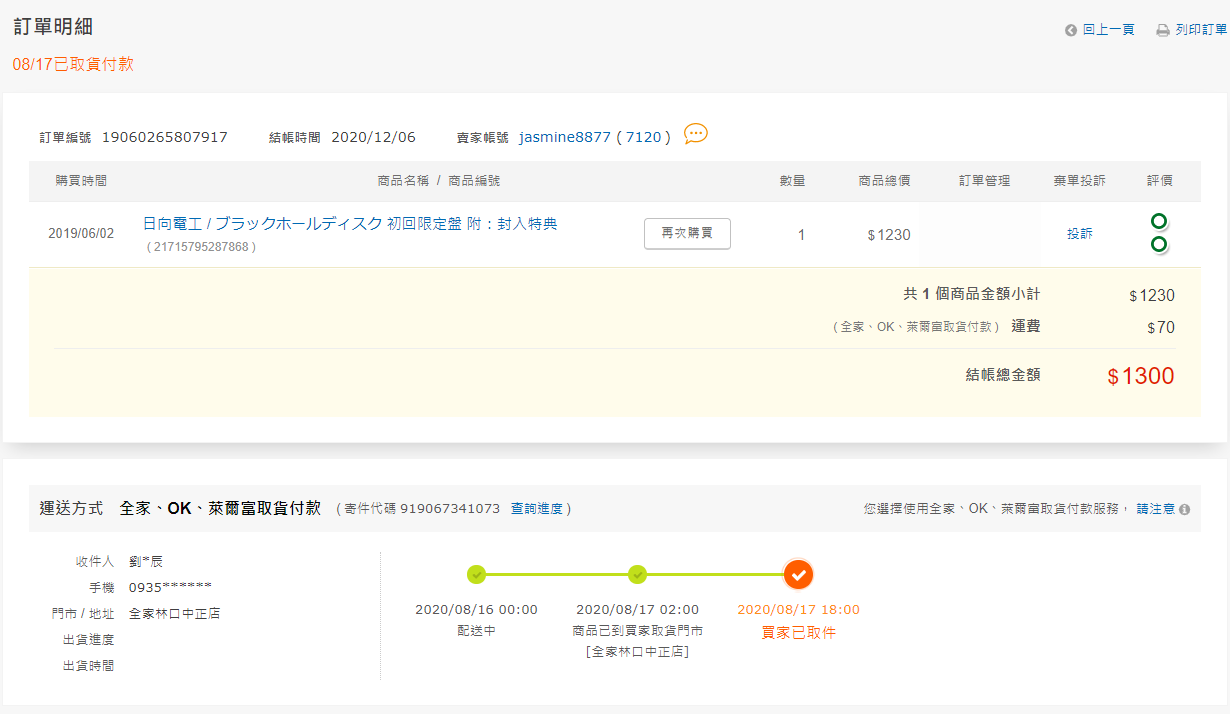Click the timestamp 2020/08/17 02:00
Viewport: 1230px width, 714px height.
pyautogui.click(x=638, y=609)
